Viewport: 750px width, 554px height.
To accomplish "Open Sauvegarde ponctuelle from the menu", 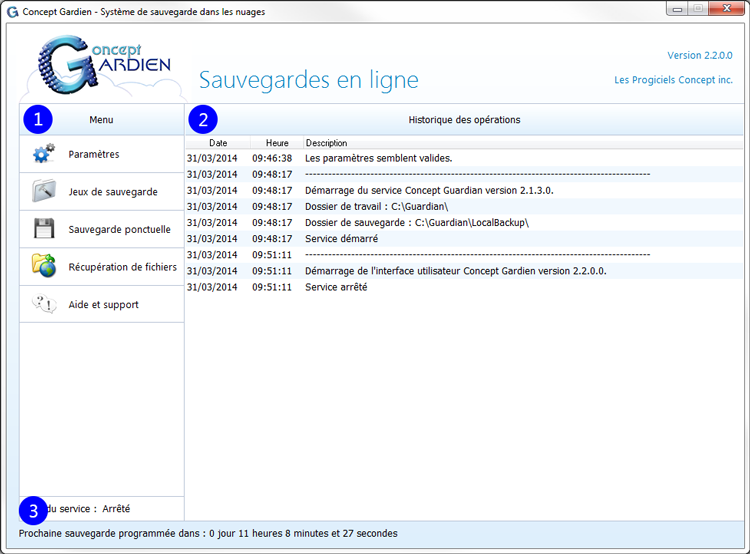I will 119,230.
